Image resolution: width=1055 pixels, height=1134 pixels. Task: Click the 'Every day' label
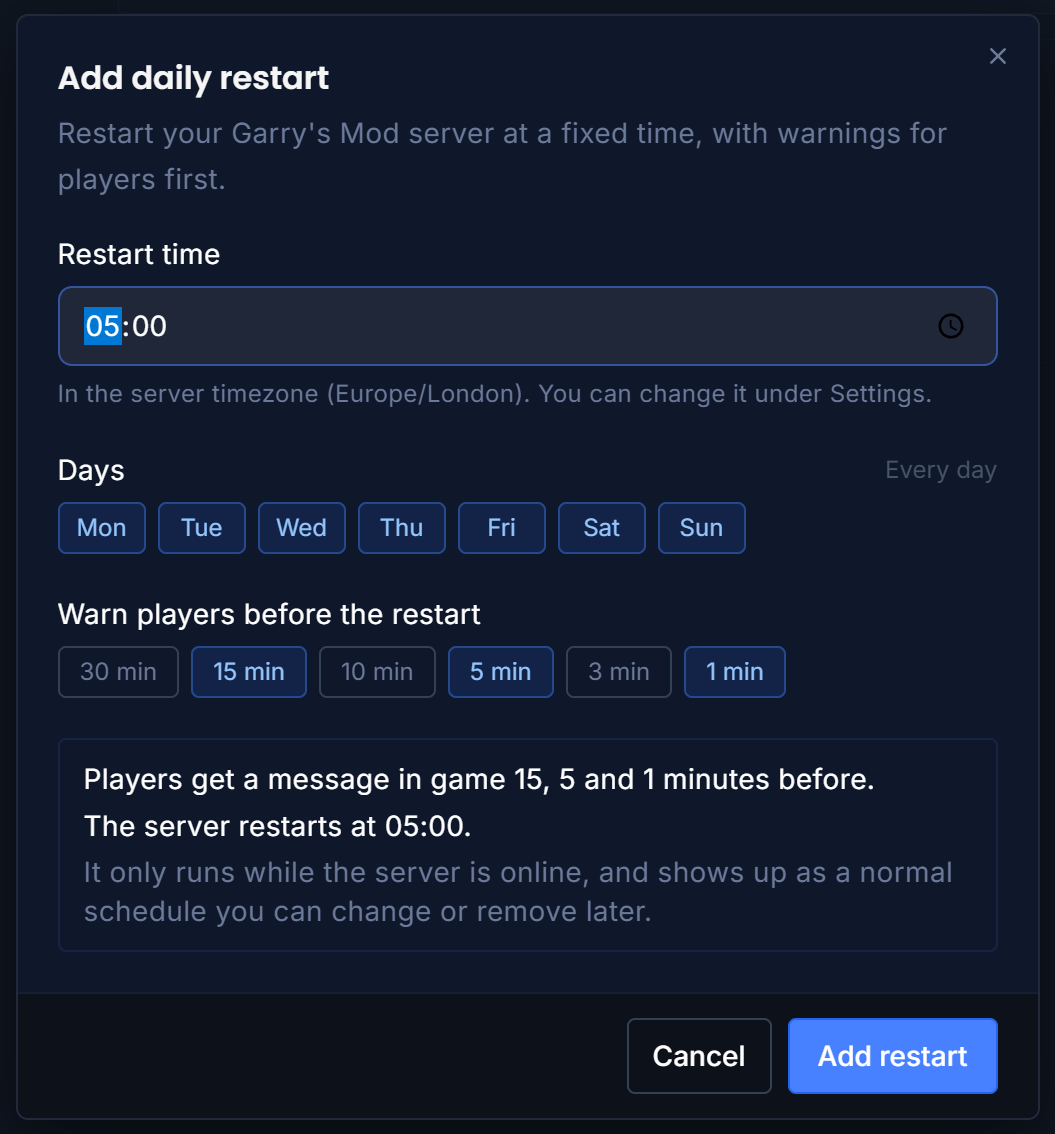coord(941,470)
